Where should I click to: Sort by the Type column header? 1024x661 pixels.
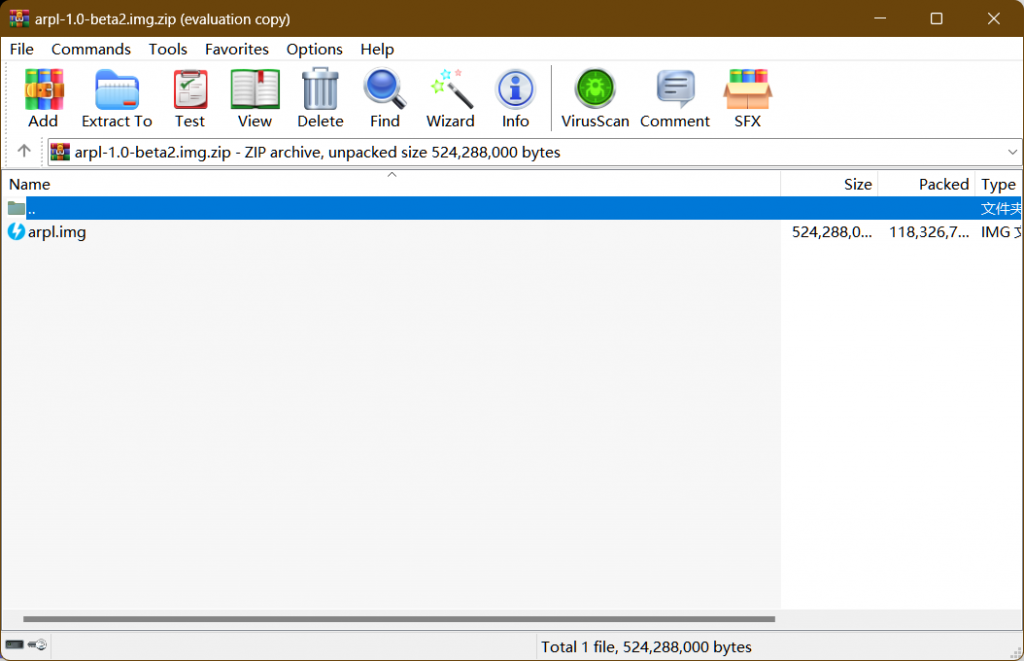point(999,184)
